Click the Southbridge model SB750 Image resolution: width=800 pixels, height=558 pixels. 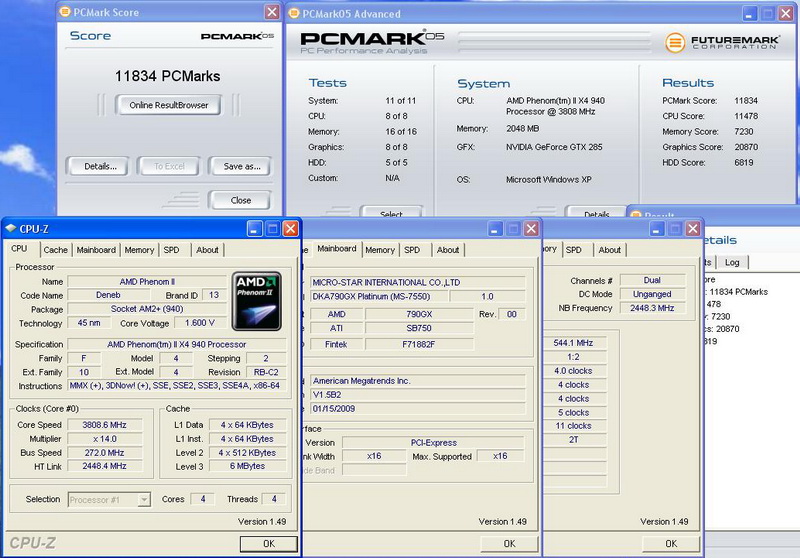(x=419, y=328)
